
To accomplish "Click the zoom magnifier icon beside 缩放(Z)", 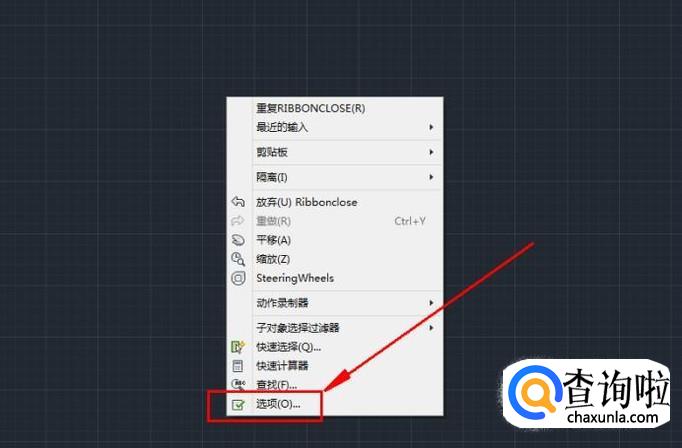I will coord(238,259).
